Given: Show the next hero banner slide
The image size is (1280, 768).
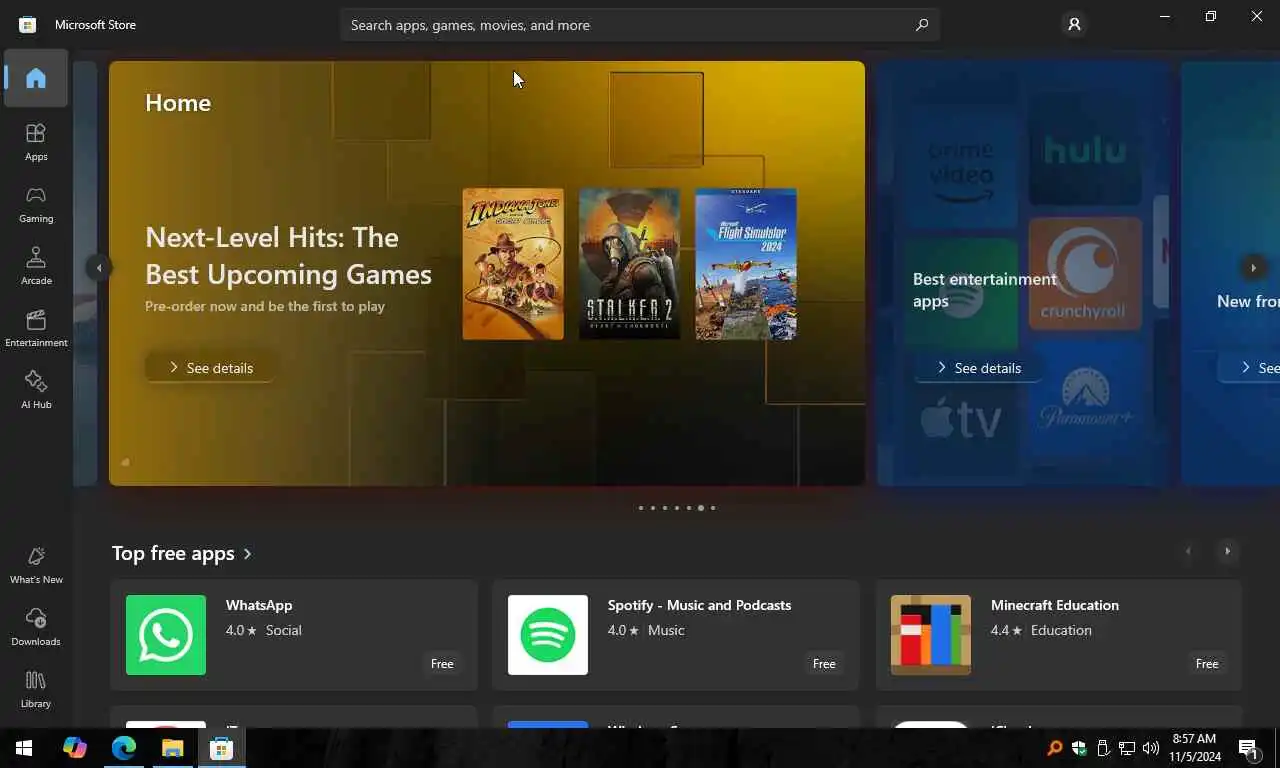Looking at the screenshot, I should (x=1253, y=267).
